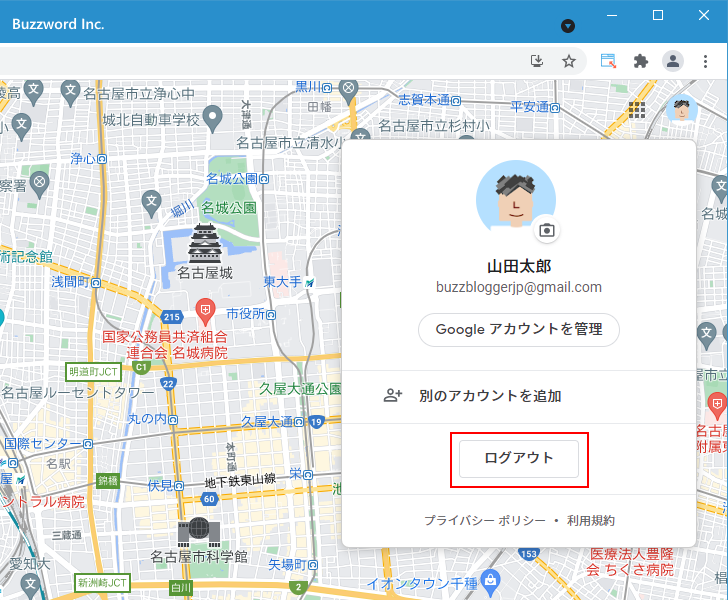Screen dimensions: 728x600
Task: Click the 明道町JCT junction sign
Action: [93, 372]
